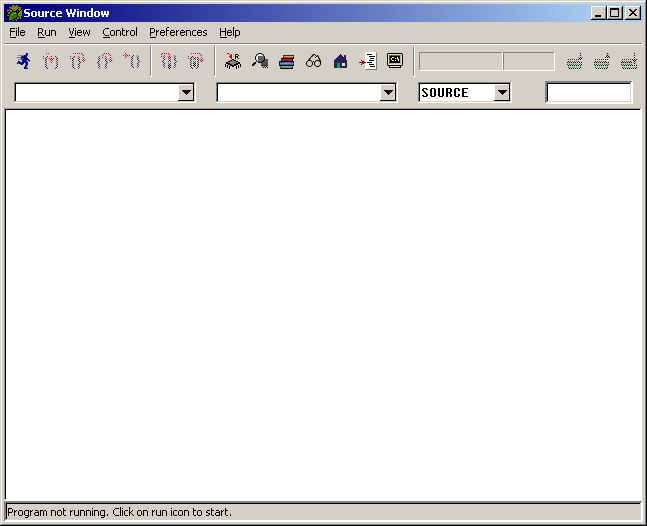Expand the function name dropdown arrow
The height and width of the screenshot is (526, 647).
388,92
